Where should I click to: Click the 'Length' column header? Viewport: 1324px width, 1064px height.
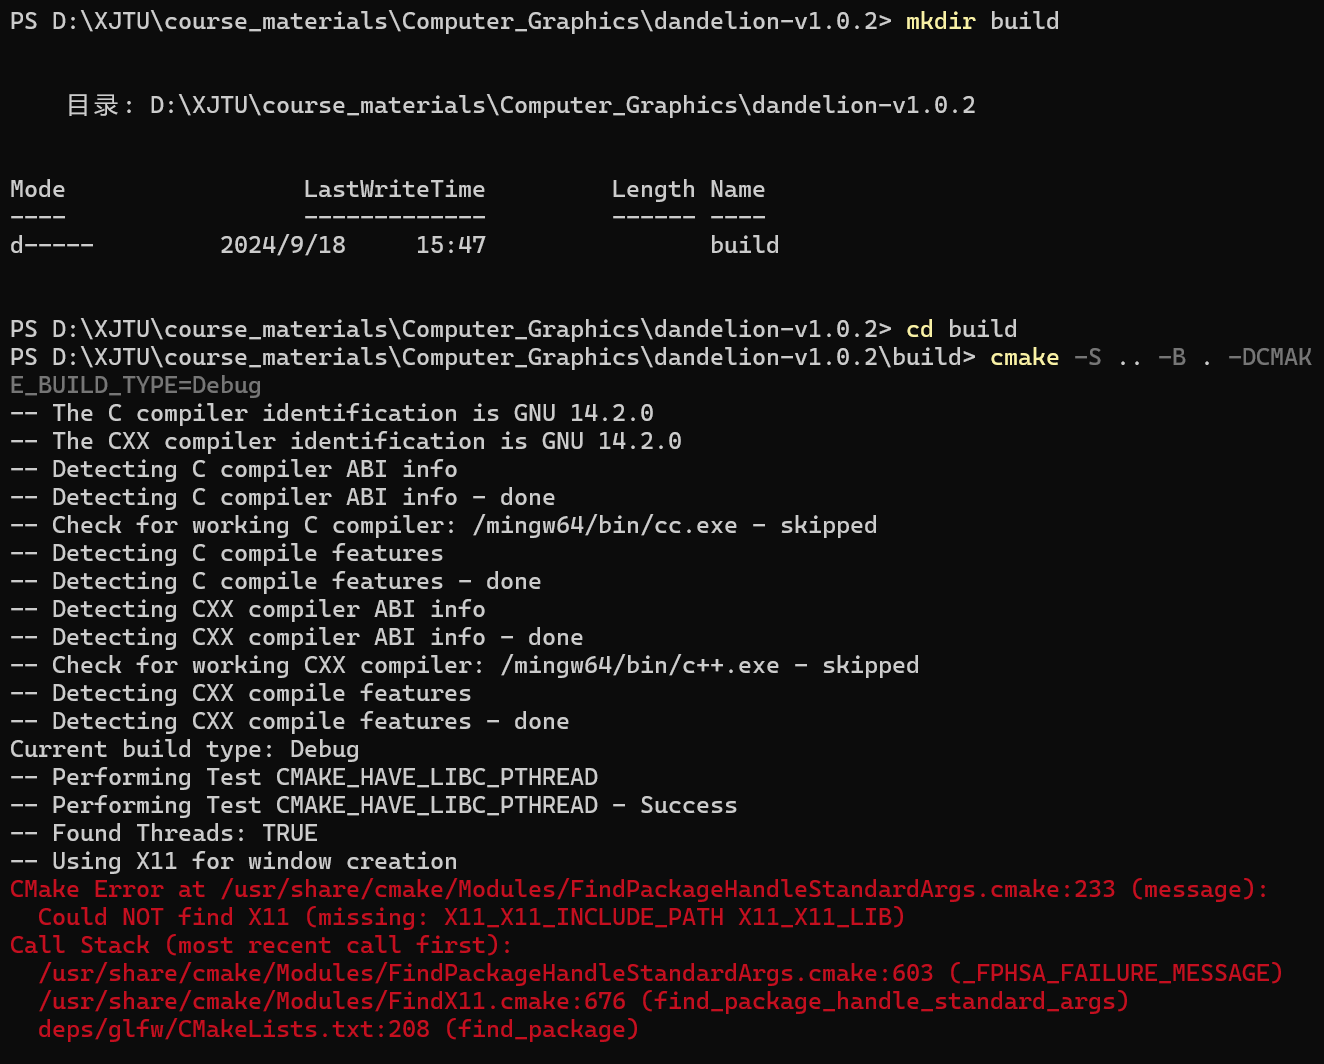[653, 189]
